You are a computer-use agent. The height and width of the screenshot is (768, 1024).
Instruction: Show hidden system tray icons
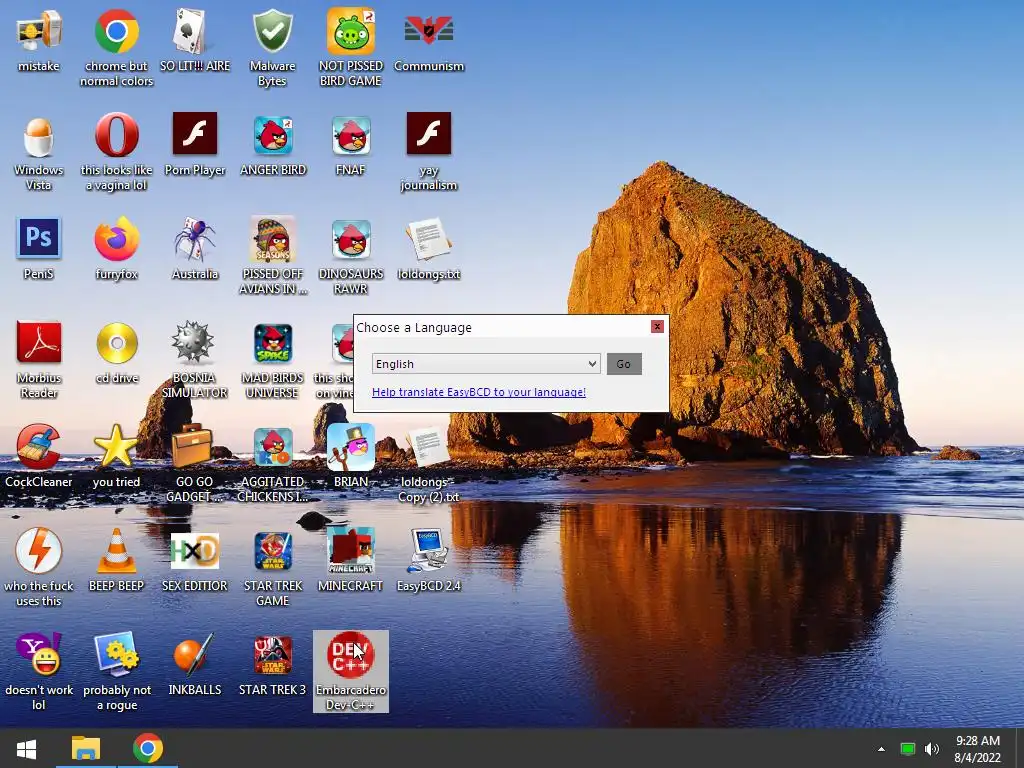point(881,749)
